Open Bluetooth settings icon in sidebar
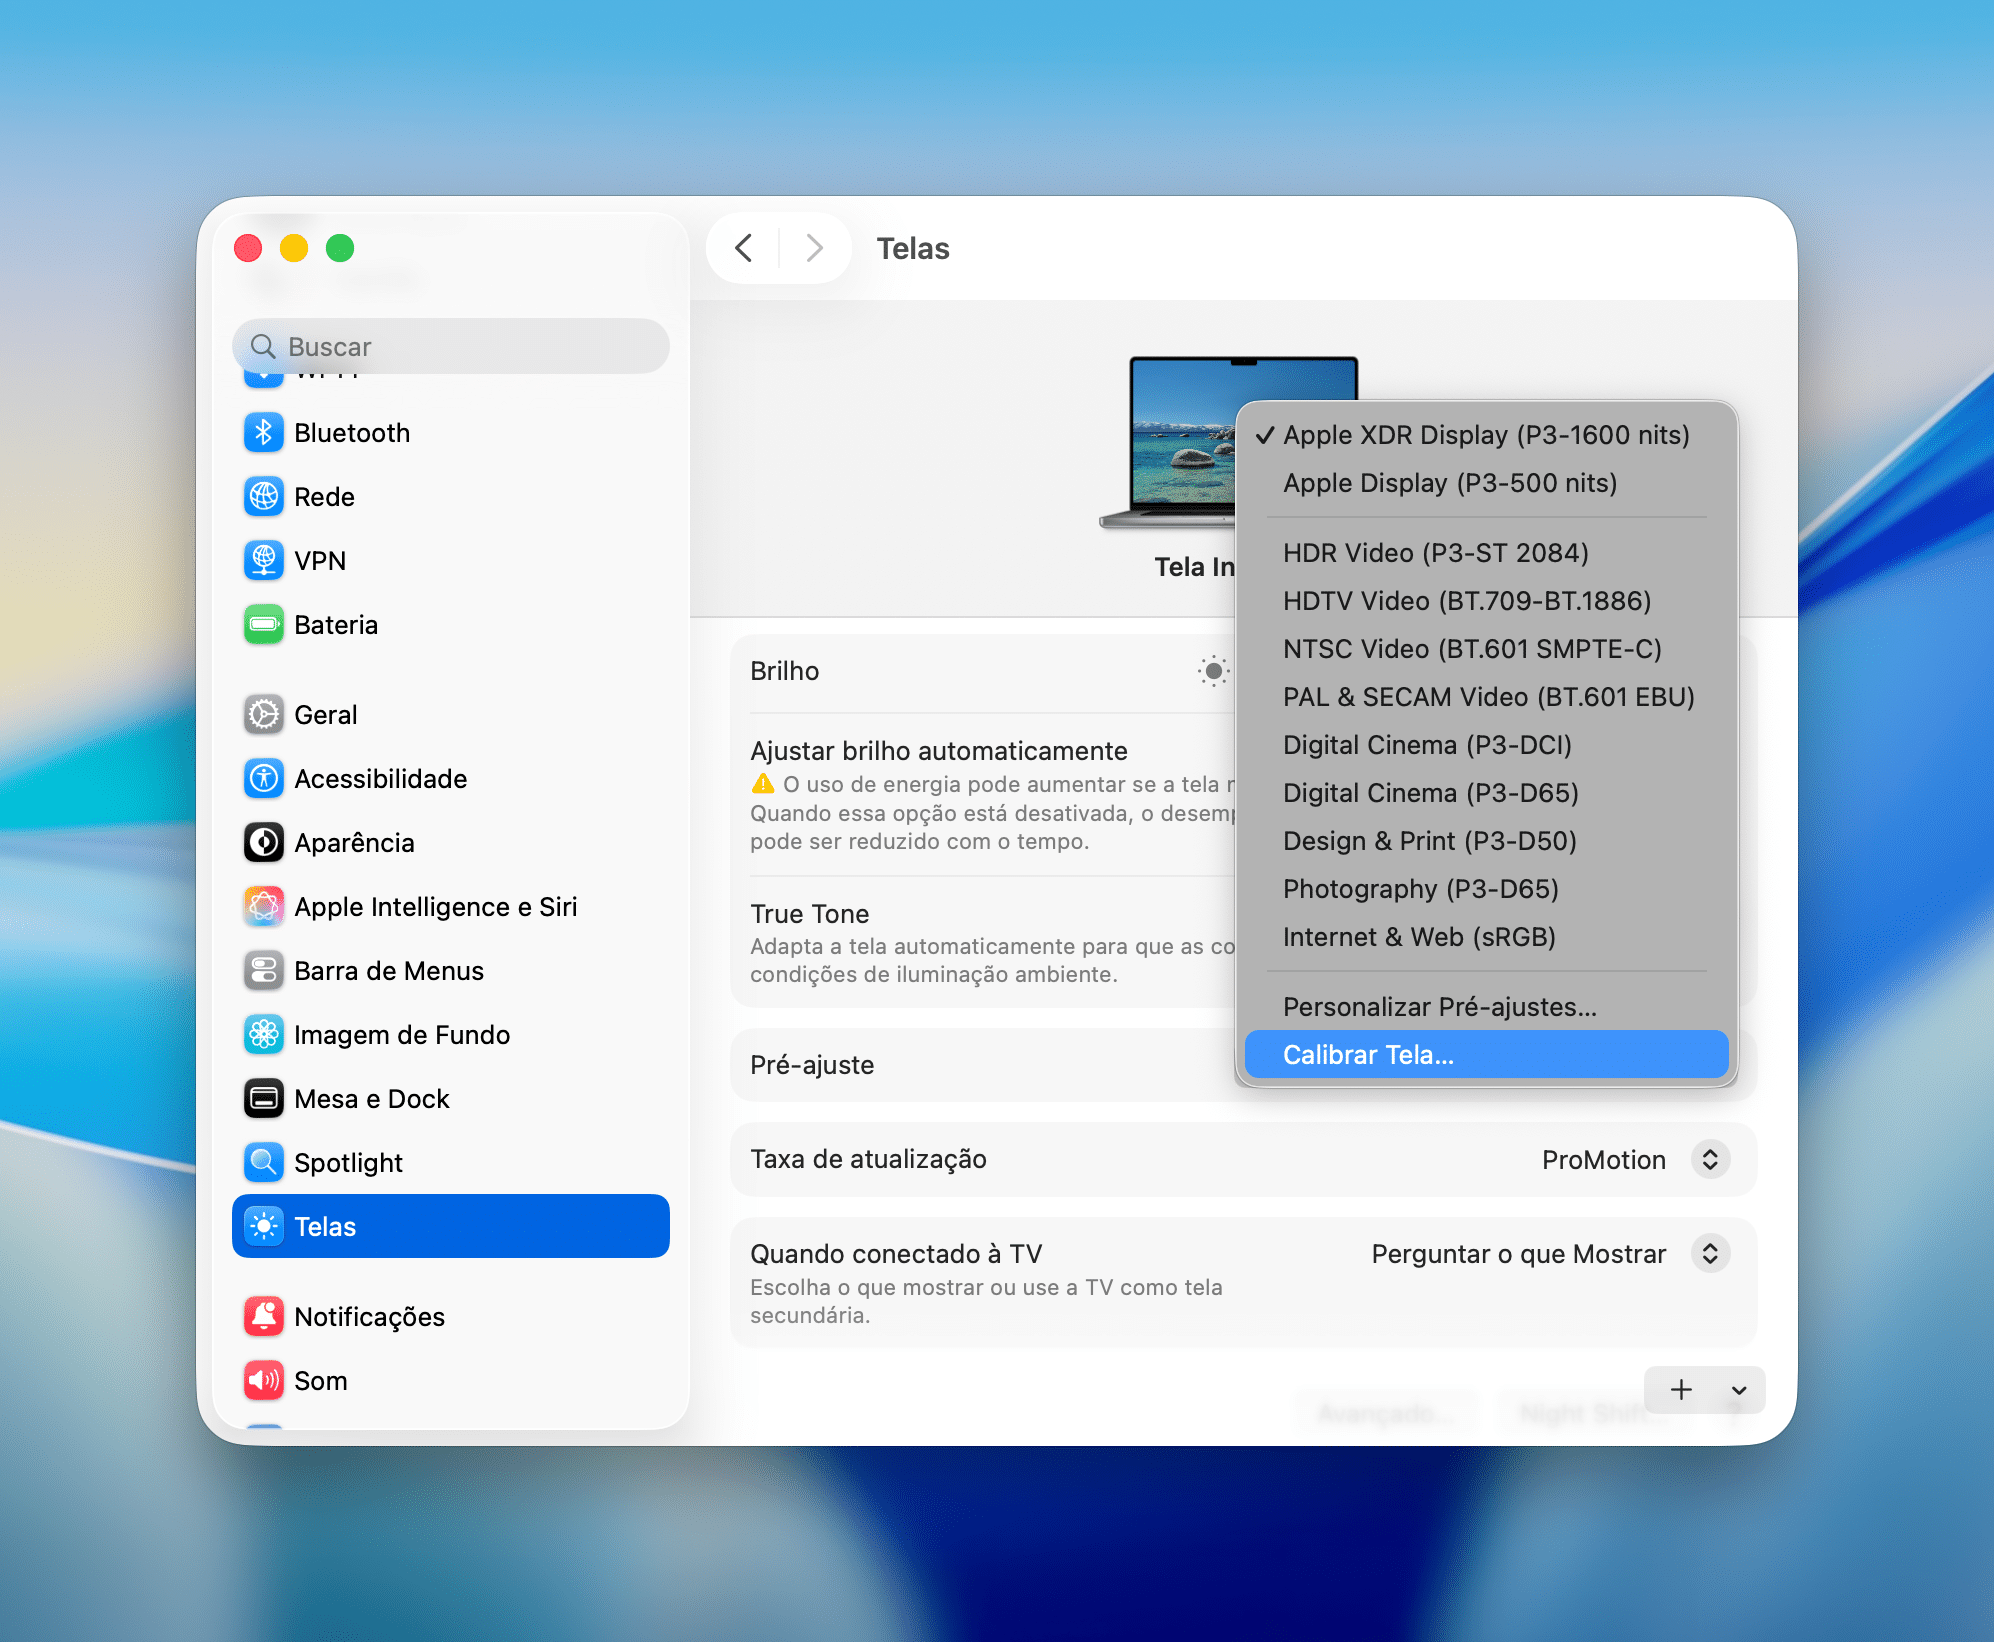The height and width of the screenshot is (1642, 1994). (x=264, y=433)
